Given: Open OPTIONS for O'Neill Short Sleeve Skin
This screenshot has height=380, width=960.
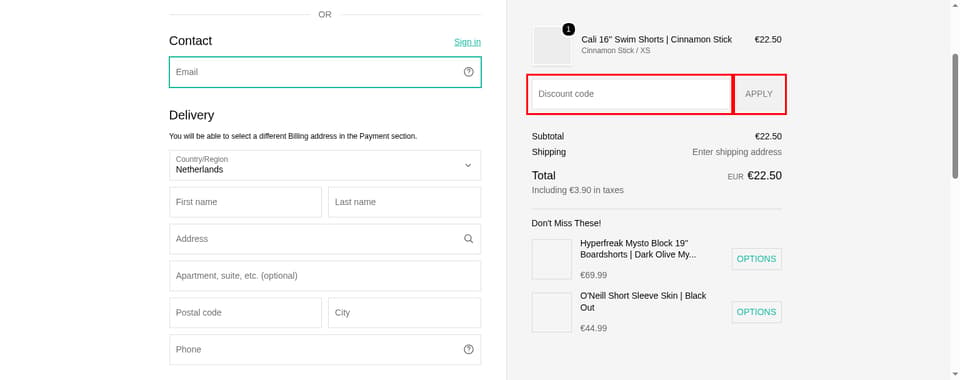Looking at the screenshot, I should coord(756,312).
